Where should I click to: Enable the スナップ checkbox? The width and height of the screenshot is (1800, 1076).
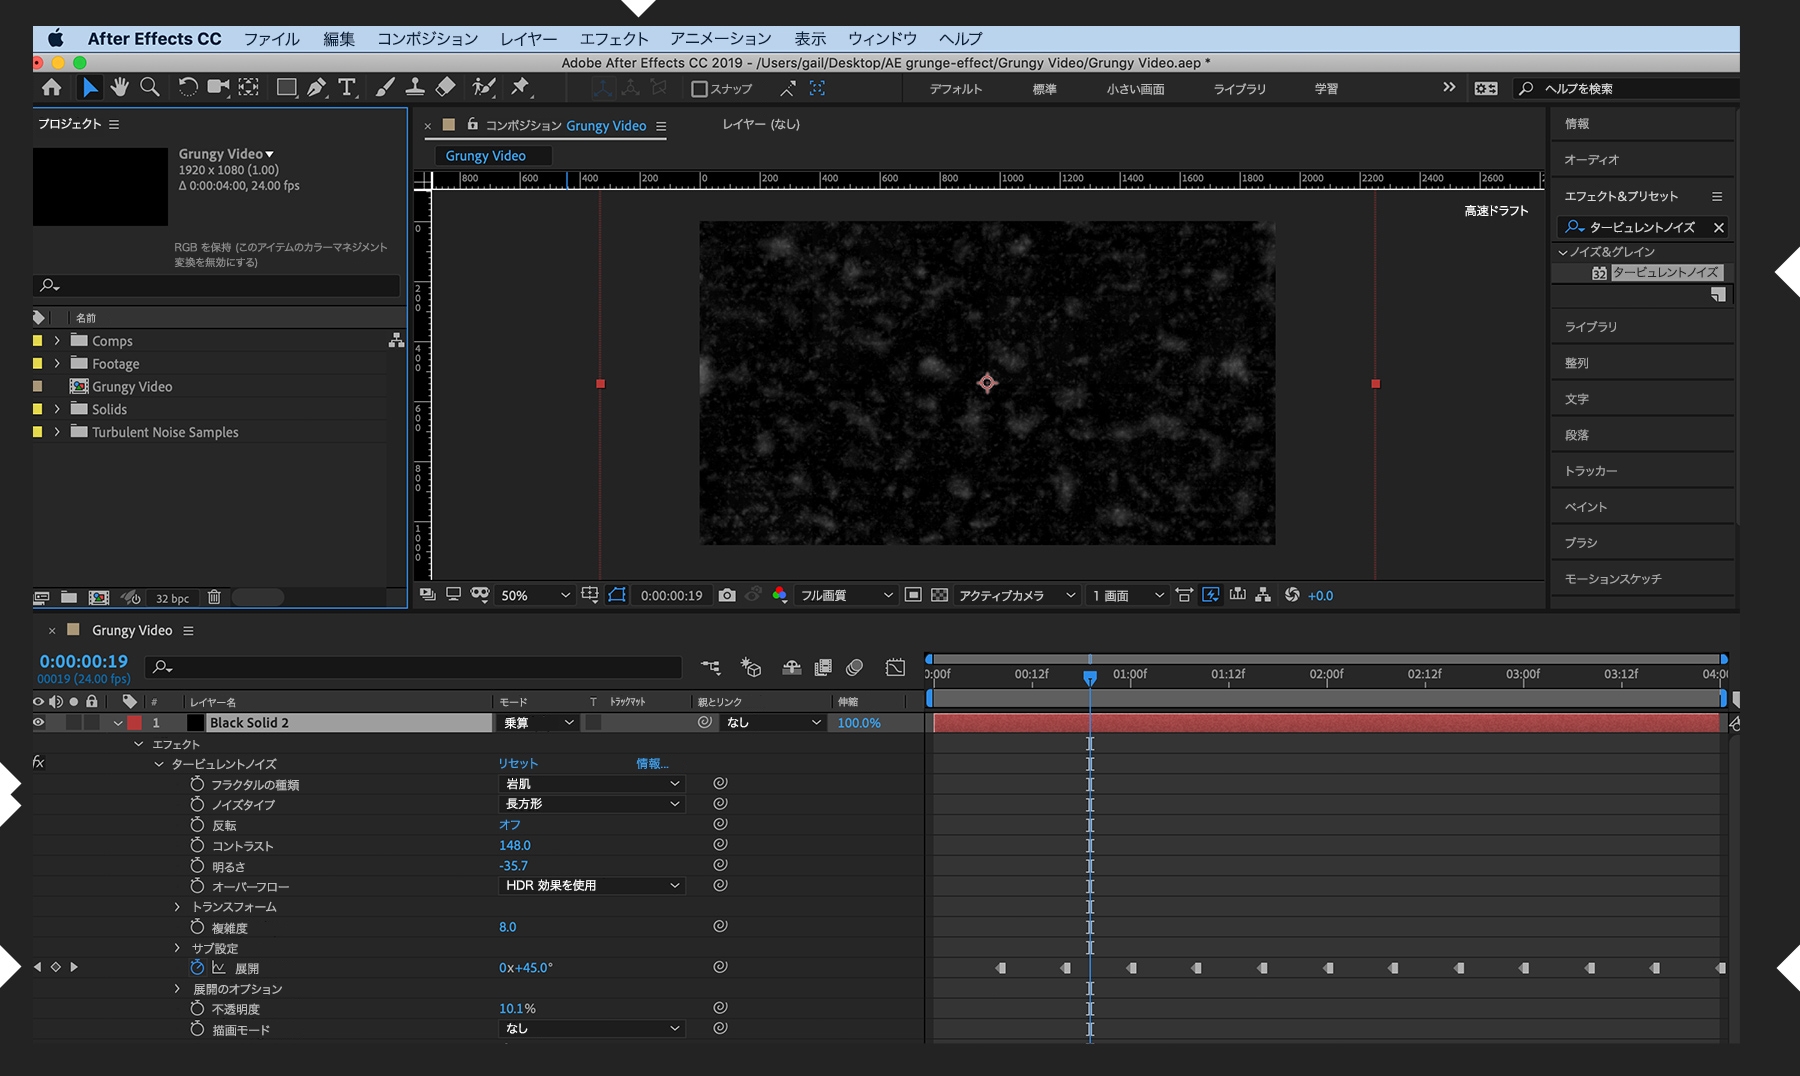tap(700, 89)
